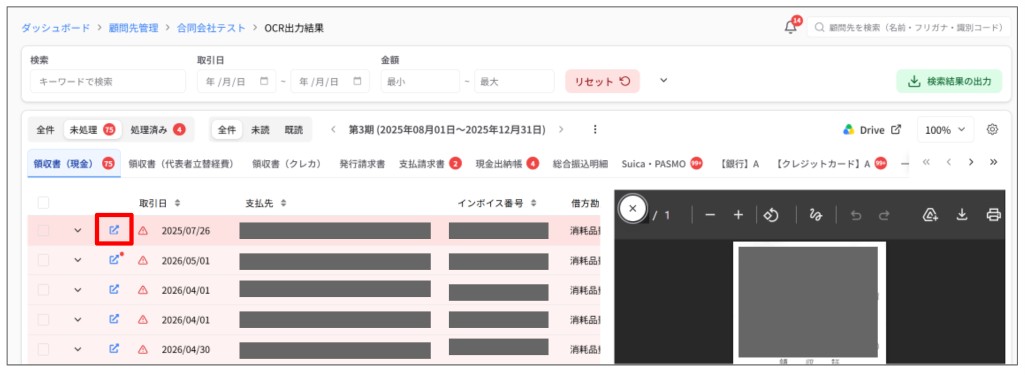The image size is (1025, 375).
Task: Select the draw annotation tool in PDF viewer
Action: coord(815,215)
